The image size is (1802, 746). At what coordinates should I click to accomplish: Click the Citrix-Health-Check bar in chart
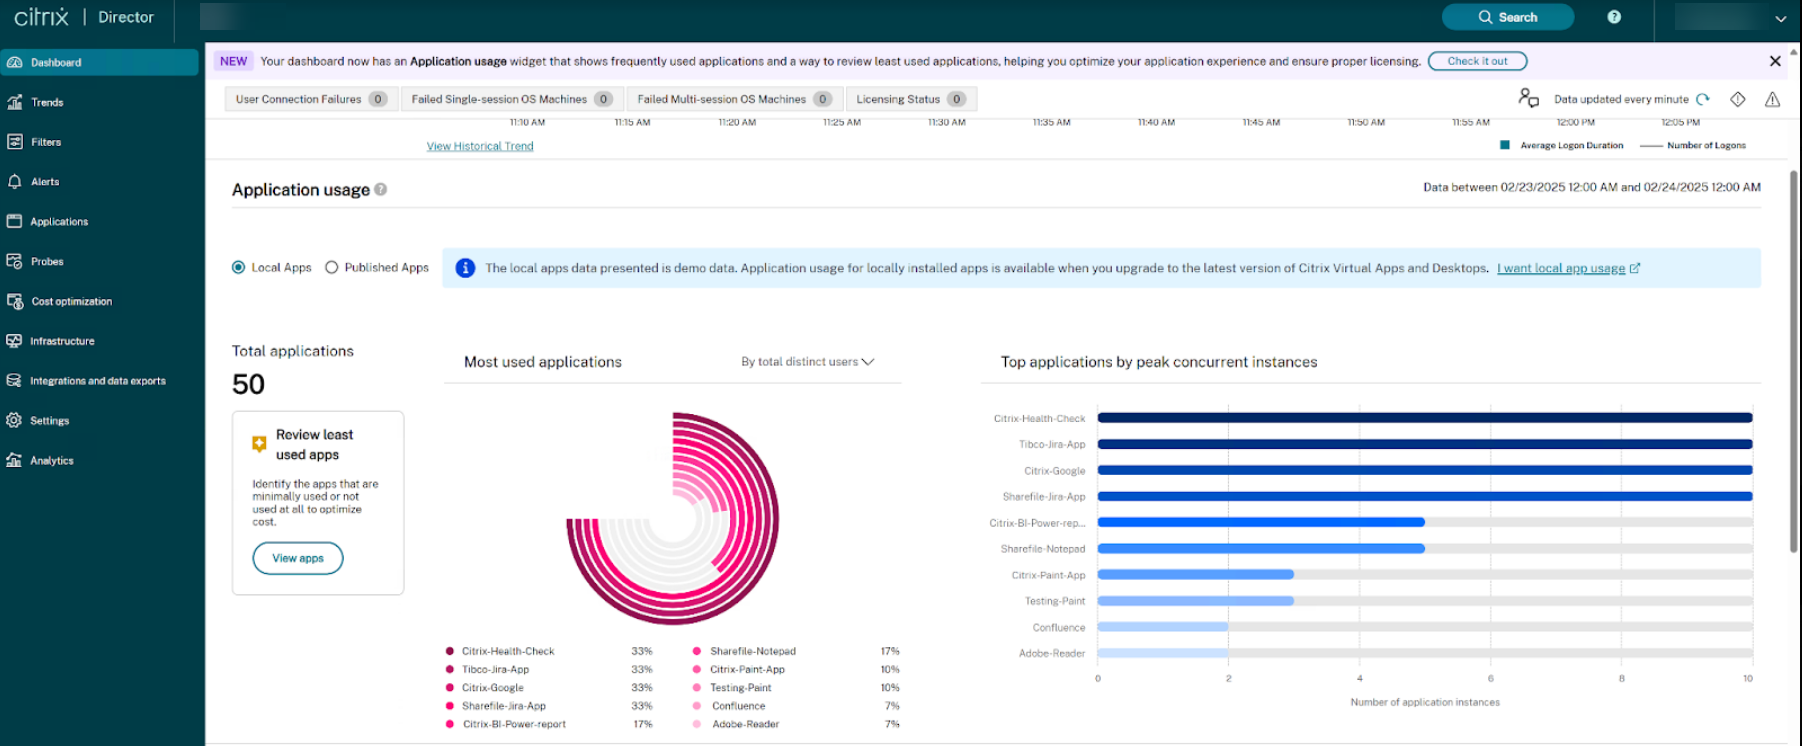1424,418
